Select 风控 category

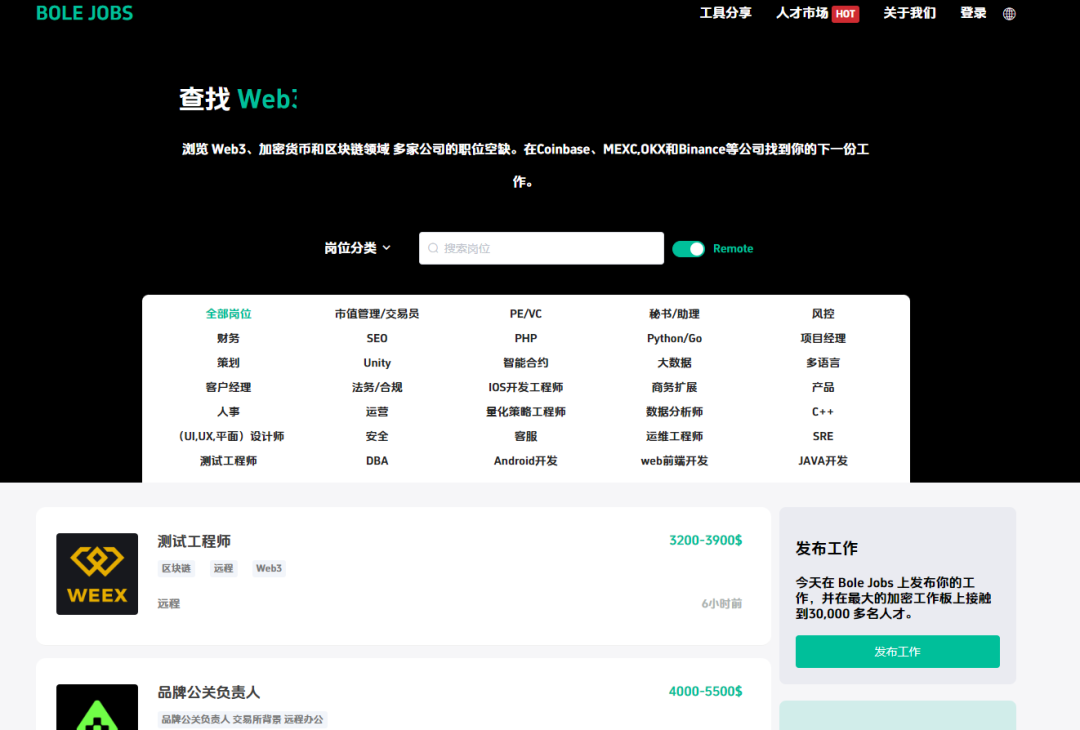[x=823, y=314]
